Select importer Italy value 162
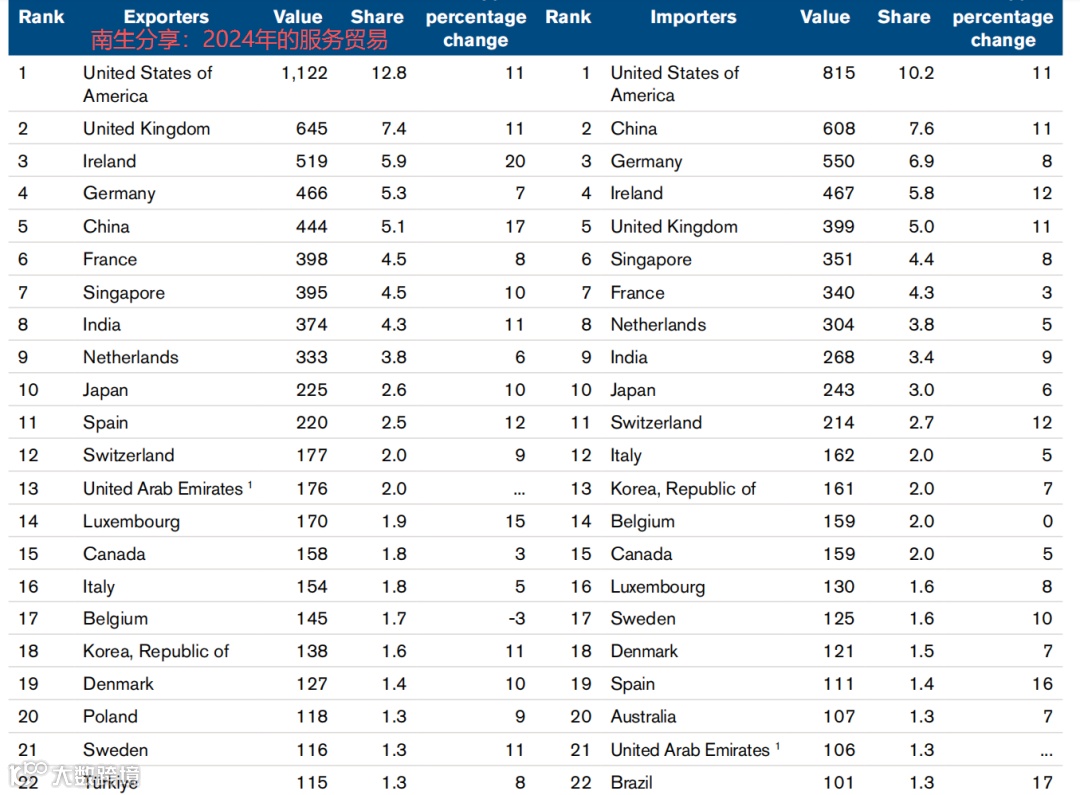This screenshot has width=1080, height=795. [x=838, y=455]
